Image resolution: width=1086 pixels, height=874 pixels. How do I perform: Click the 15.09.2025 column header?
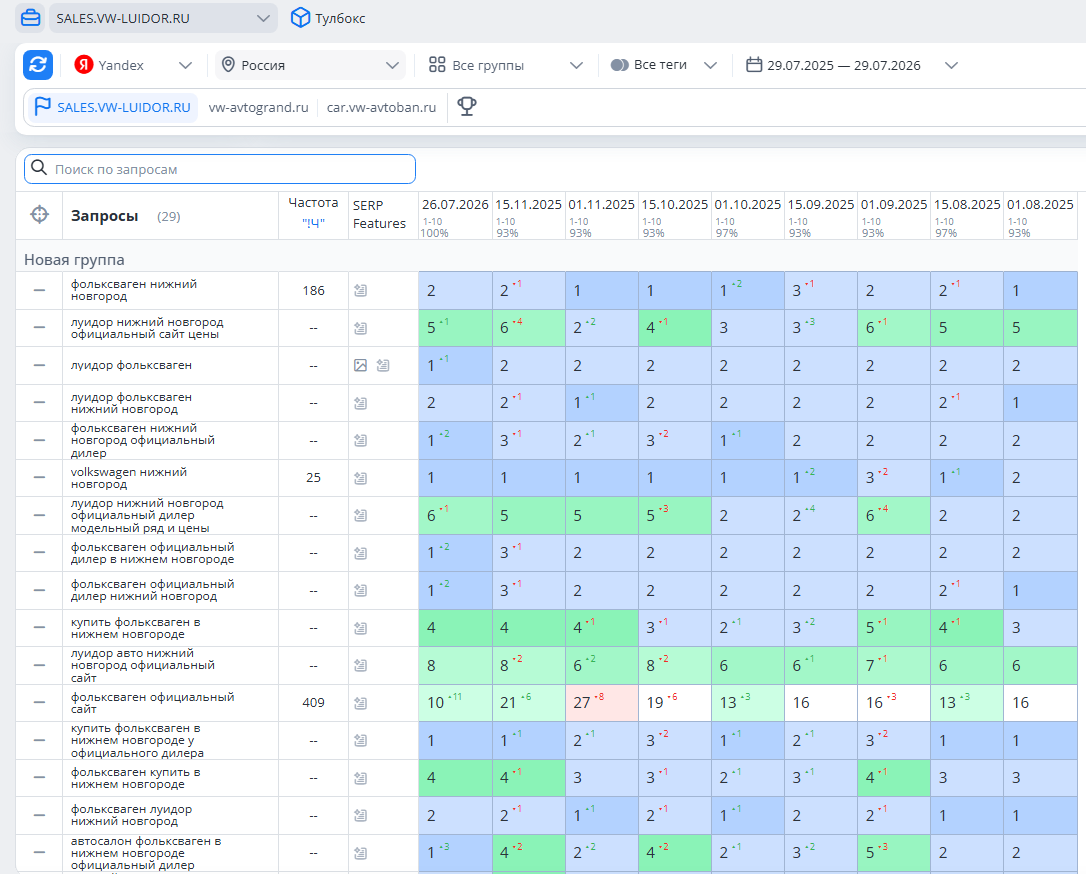pos(821,205)
